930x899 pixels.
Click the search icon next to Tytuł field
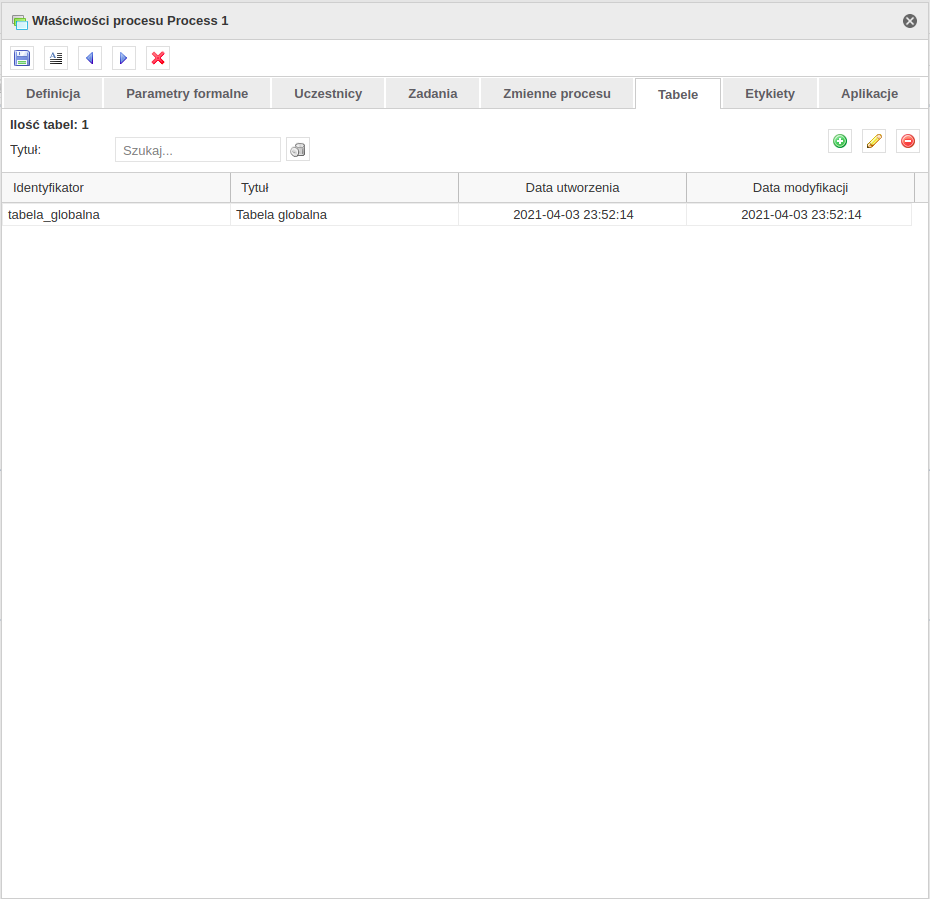click(298, 149)
